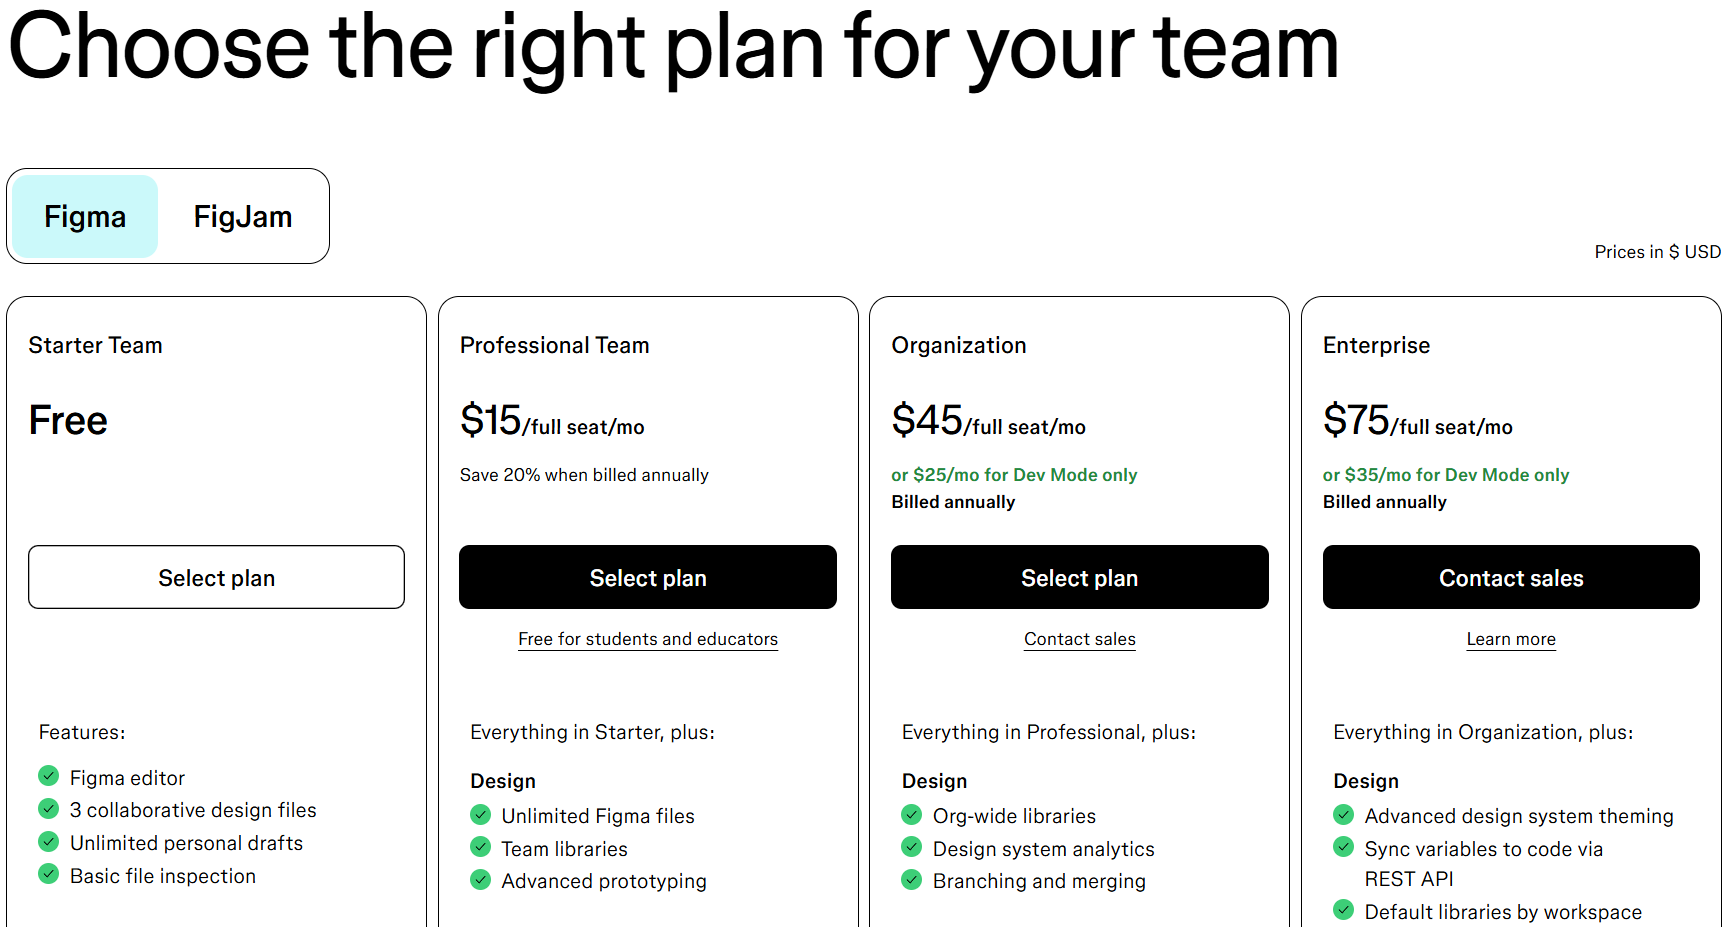Select plan for Professional Team
Screen dimensions: 1729x927
coord(648,577)
